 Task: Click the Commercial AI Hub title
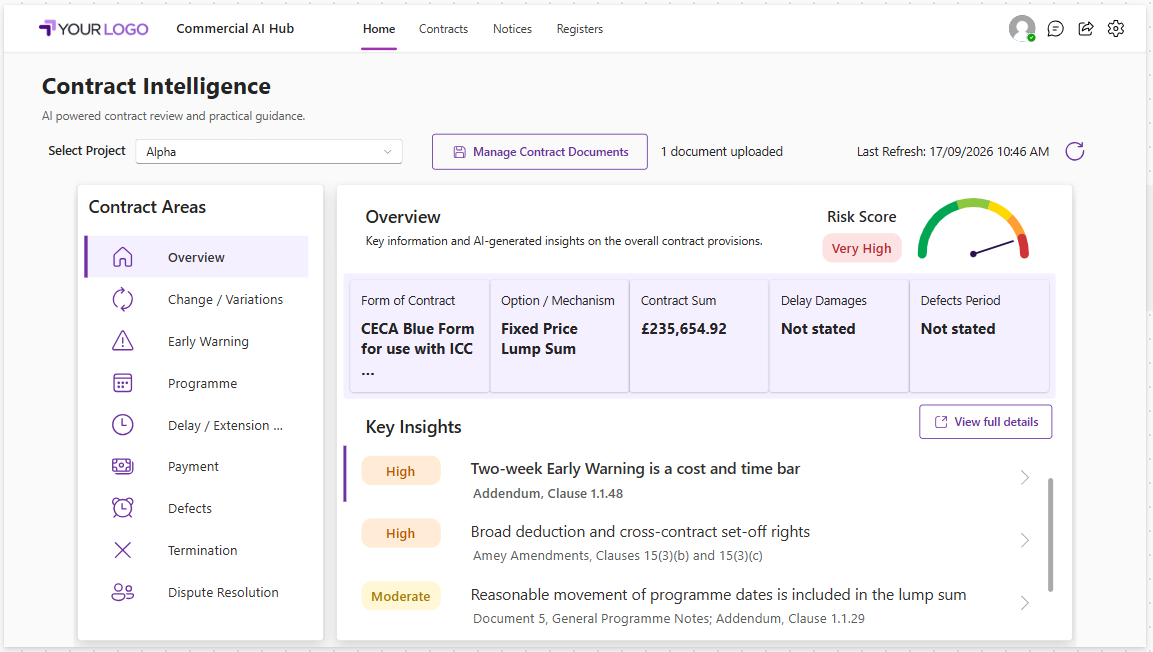(235, 29)
